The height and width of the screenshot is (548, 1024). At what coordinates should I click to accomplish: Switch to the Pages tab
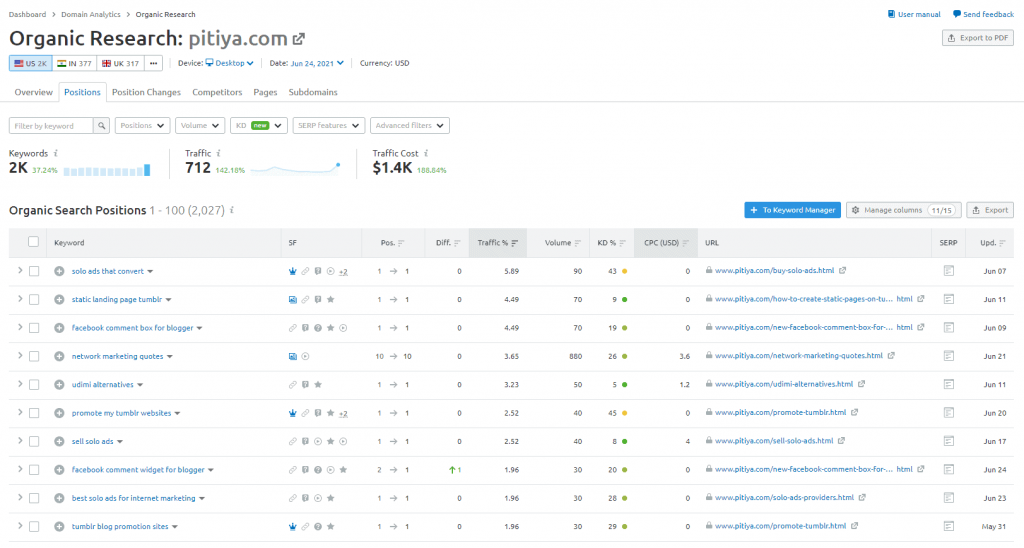[x=265, y=92]
